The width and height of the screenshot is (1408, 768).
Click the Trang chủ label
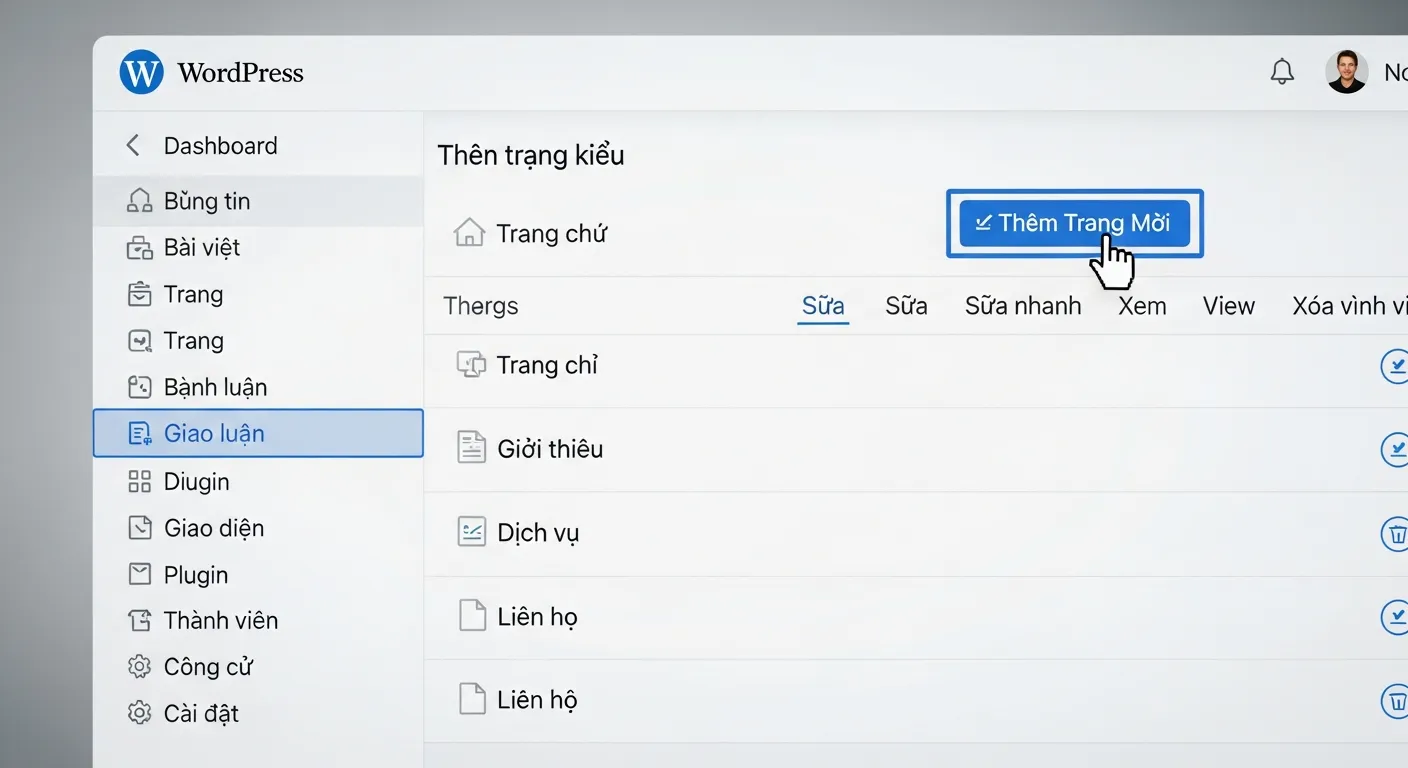pyautogui.click(x=552, y=234)
